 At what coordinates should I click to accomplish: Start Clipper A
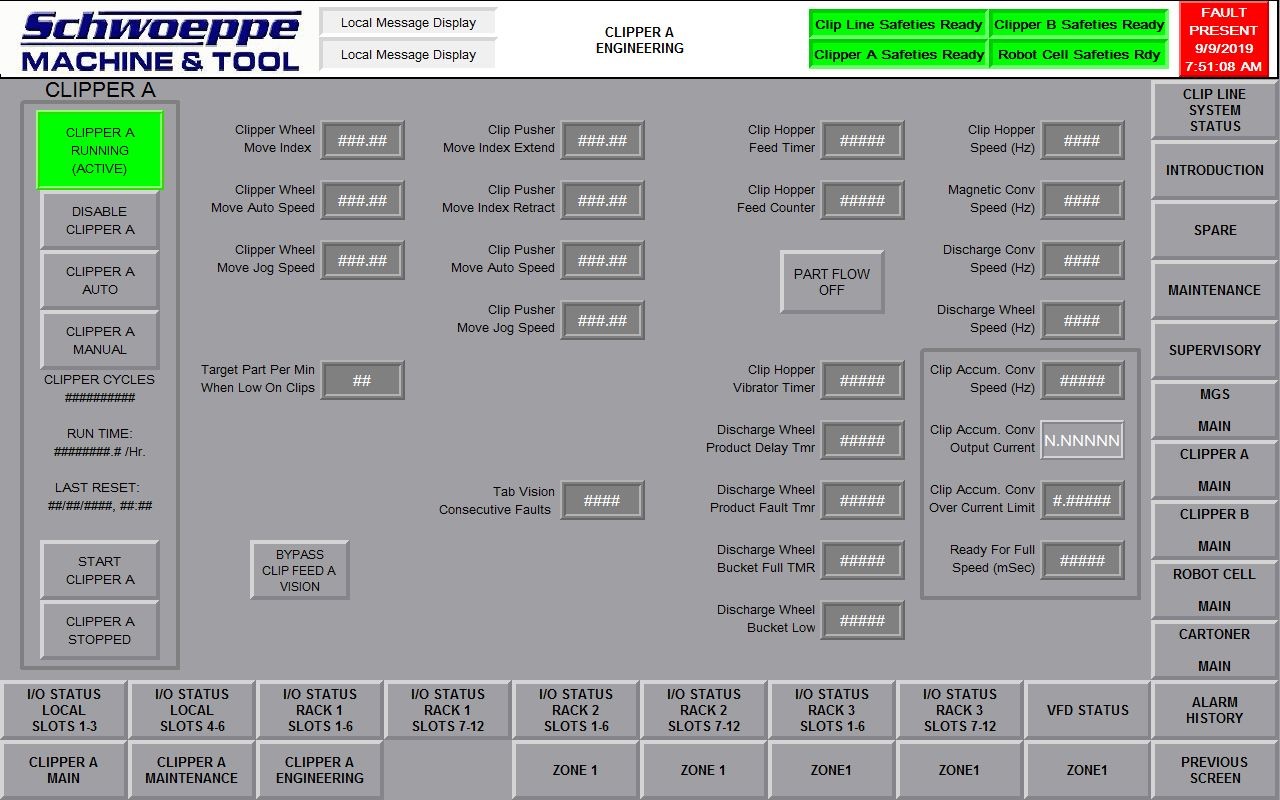100,570
